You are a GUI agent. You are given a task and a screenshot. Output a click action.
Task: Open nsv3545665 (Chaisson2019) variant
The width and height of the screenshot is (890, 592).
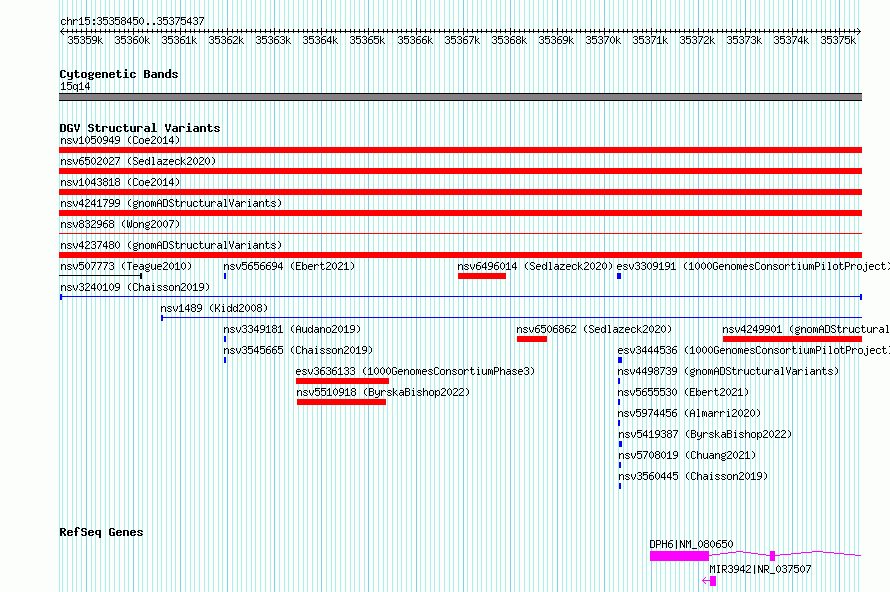tap(298, 350)
